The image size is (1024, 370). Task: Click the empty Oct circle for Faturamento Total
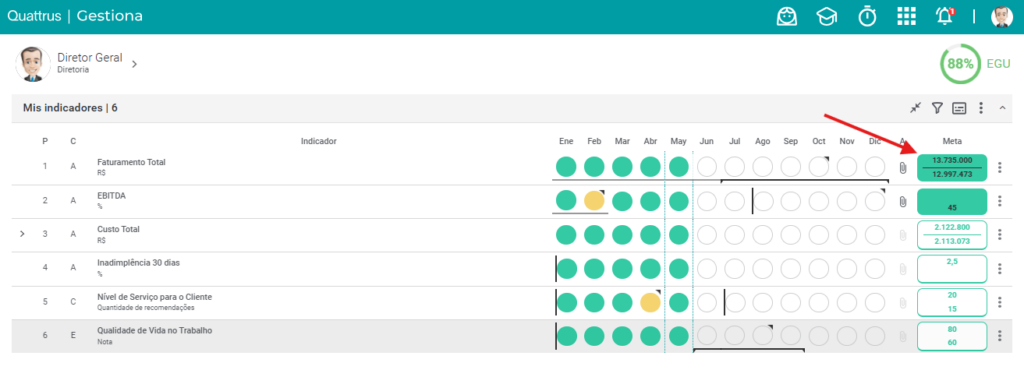[819, 166]
